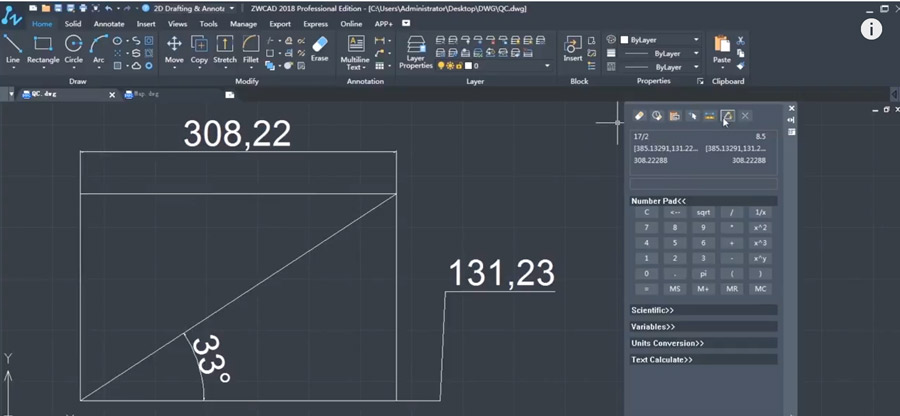This screenshot has width=900, height=416.
Task: Click the ZWCAD application logo button
Action: [11, 15]
